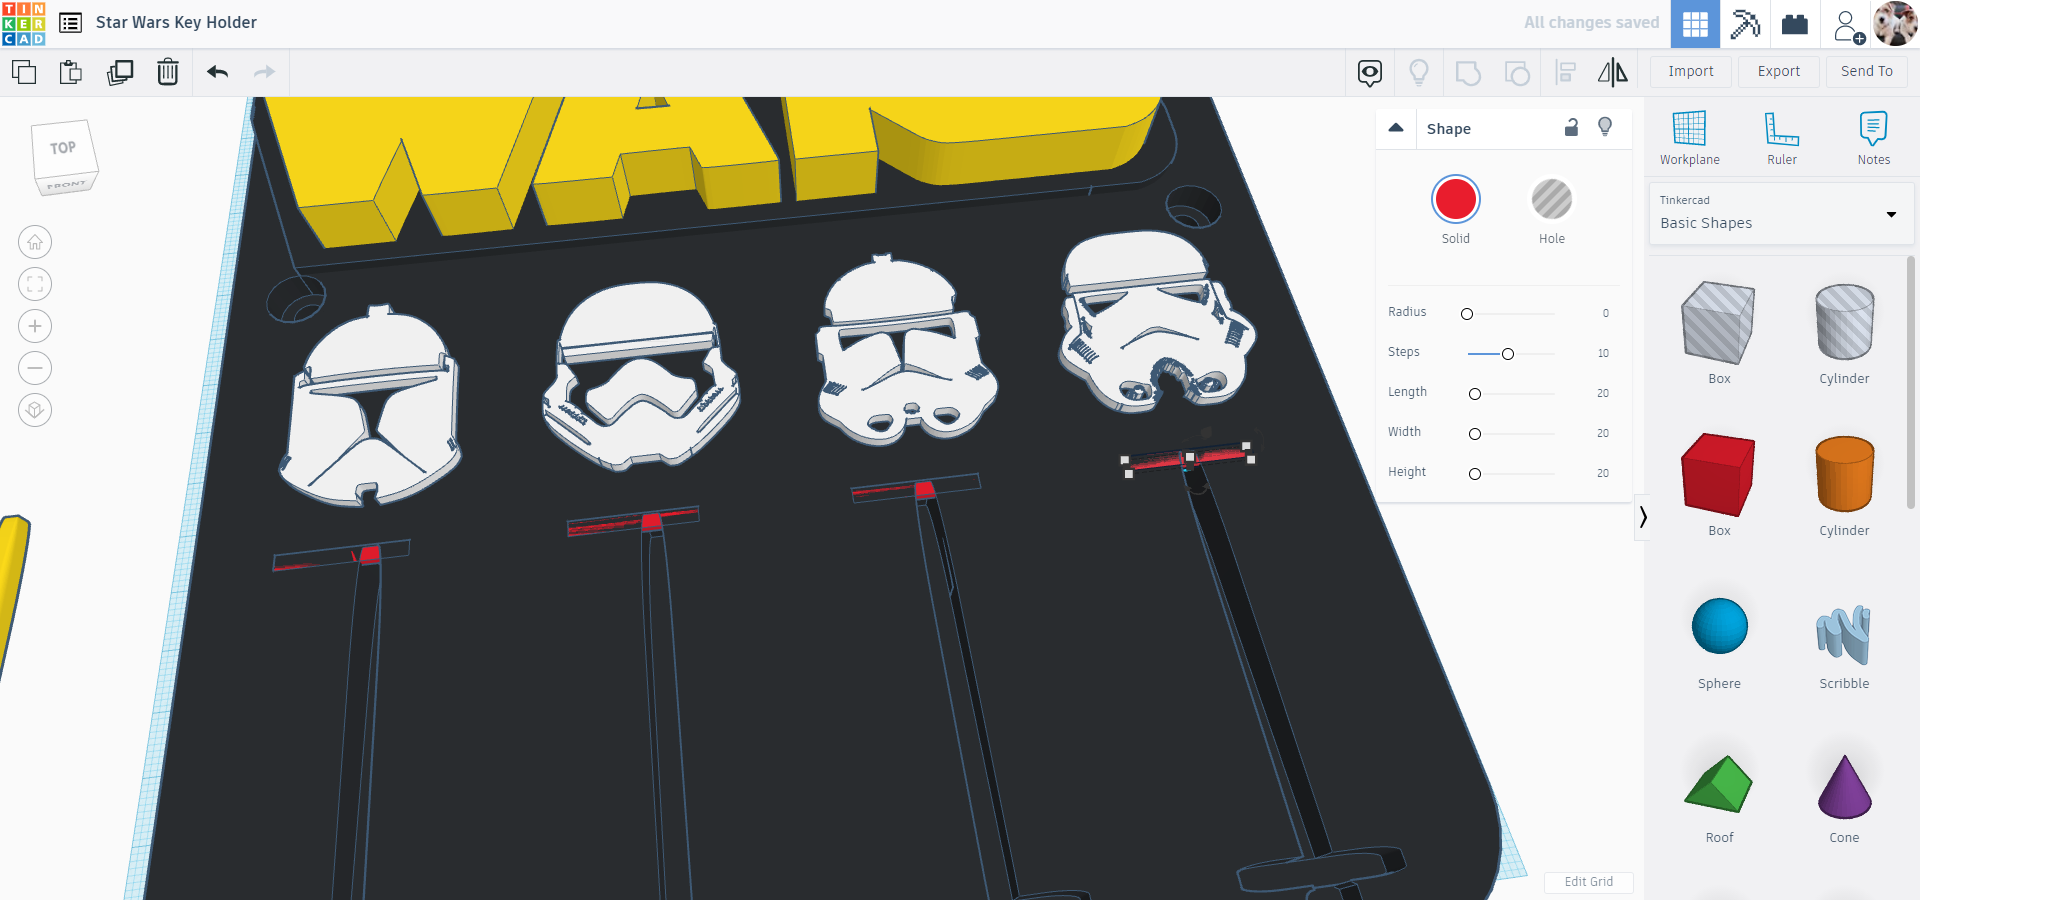Click the Paste toolbar icon

70,72
